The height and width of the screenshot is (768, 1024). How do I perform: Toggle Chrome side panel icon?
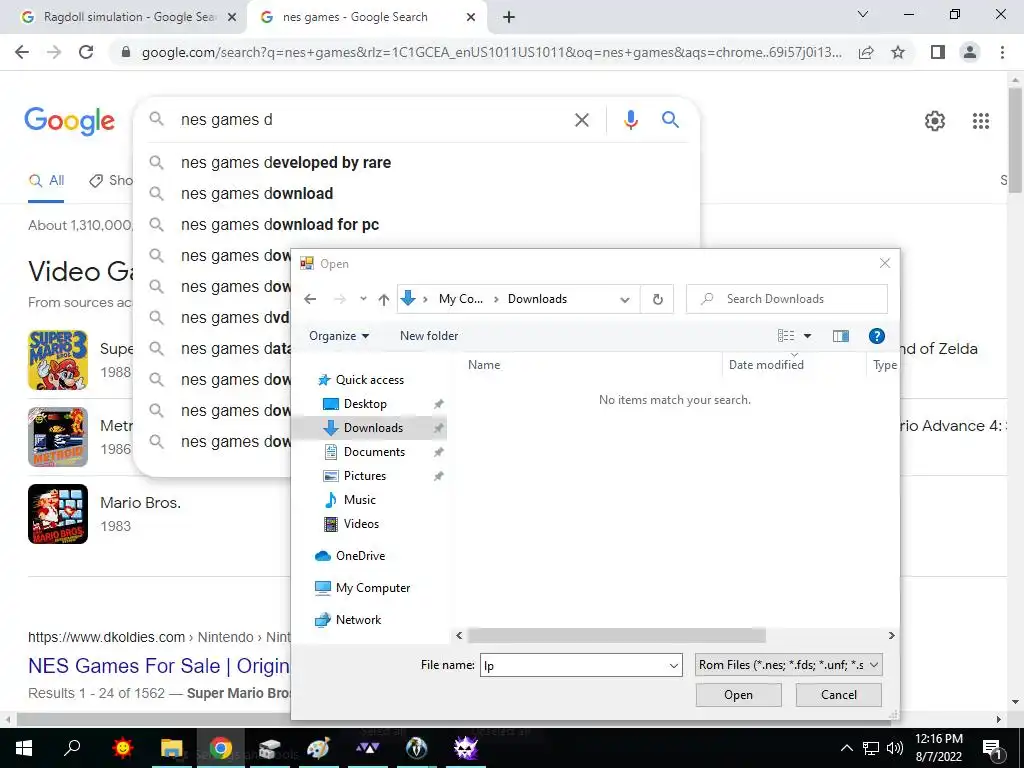click(937, 52)
